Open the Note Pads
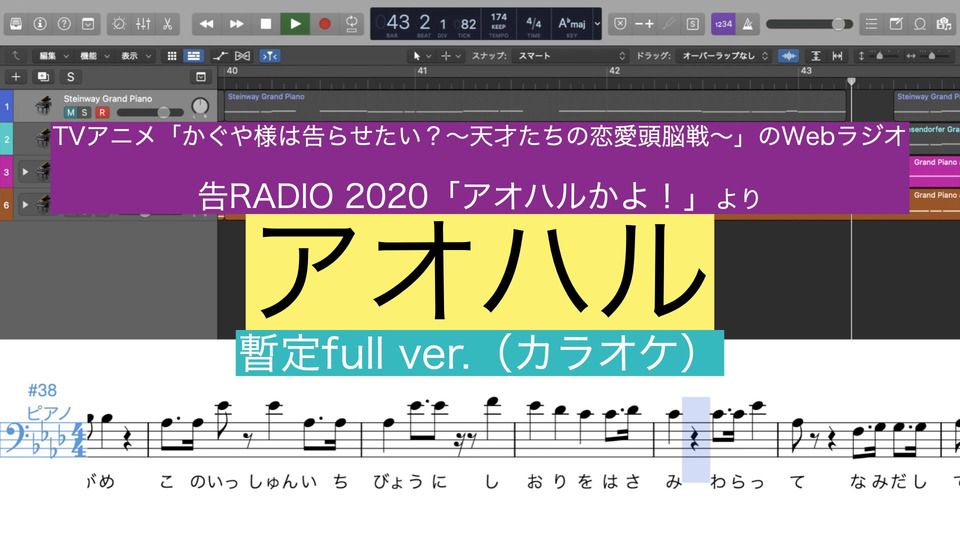 pos(896,24)
